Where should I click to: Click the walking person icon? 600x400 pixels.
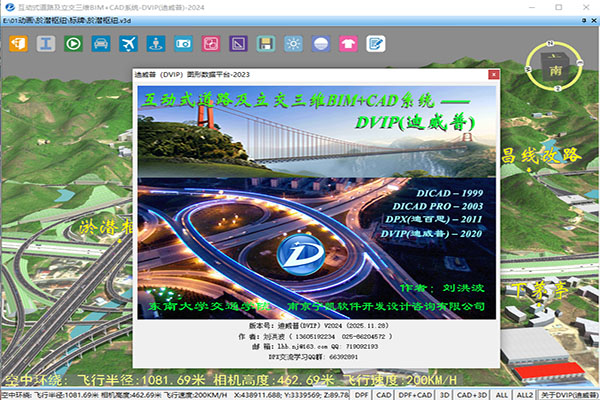(155, 43)
